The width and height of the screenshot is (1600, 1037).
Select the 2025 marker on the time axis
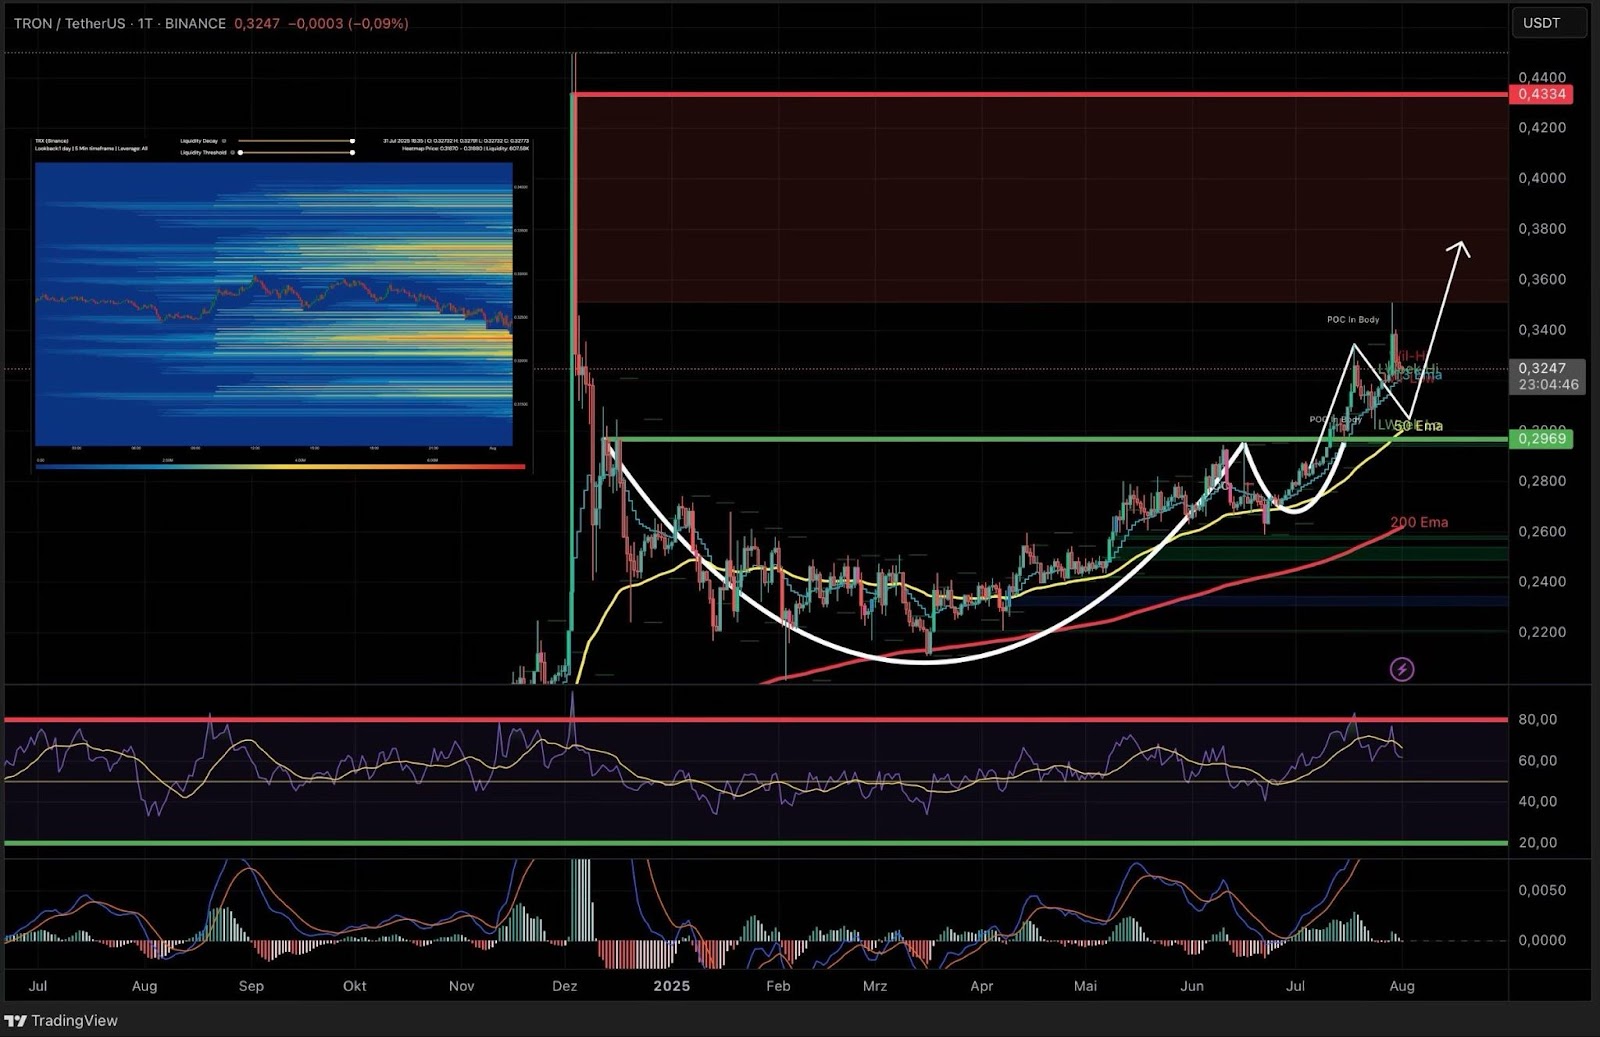coord(672,986)
